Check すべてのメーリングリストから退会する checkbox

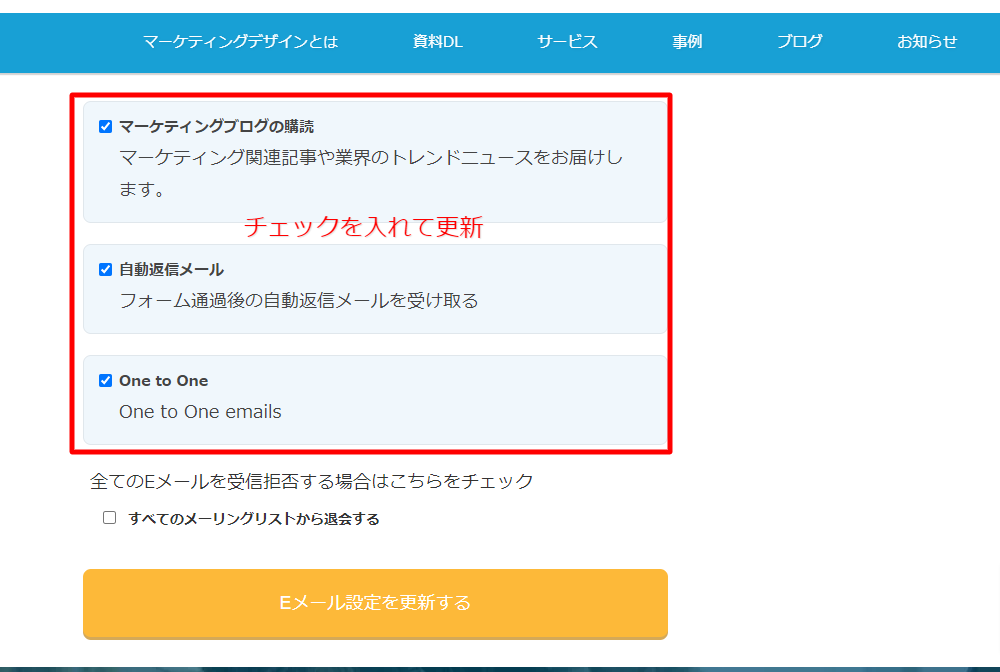point(110,518)
